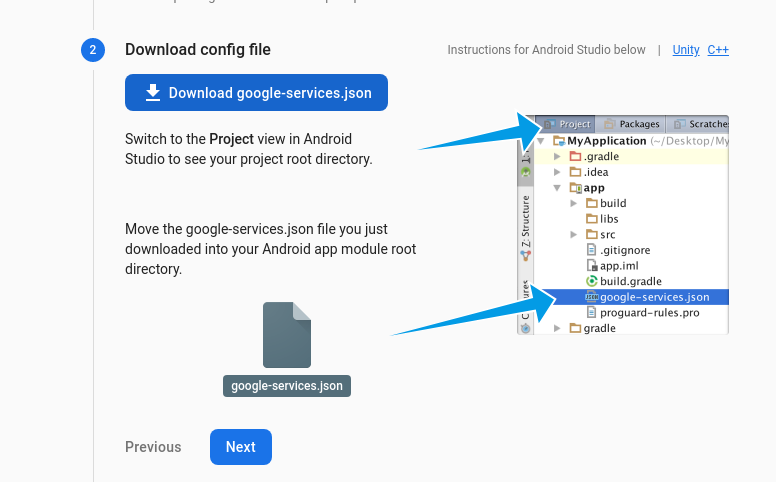Click the Next button
The width and height of the screenshot is (776, 482).
pyautogui.click(x=241, y=447)
